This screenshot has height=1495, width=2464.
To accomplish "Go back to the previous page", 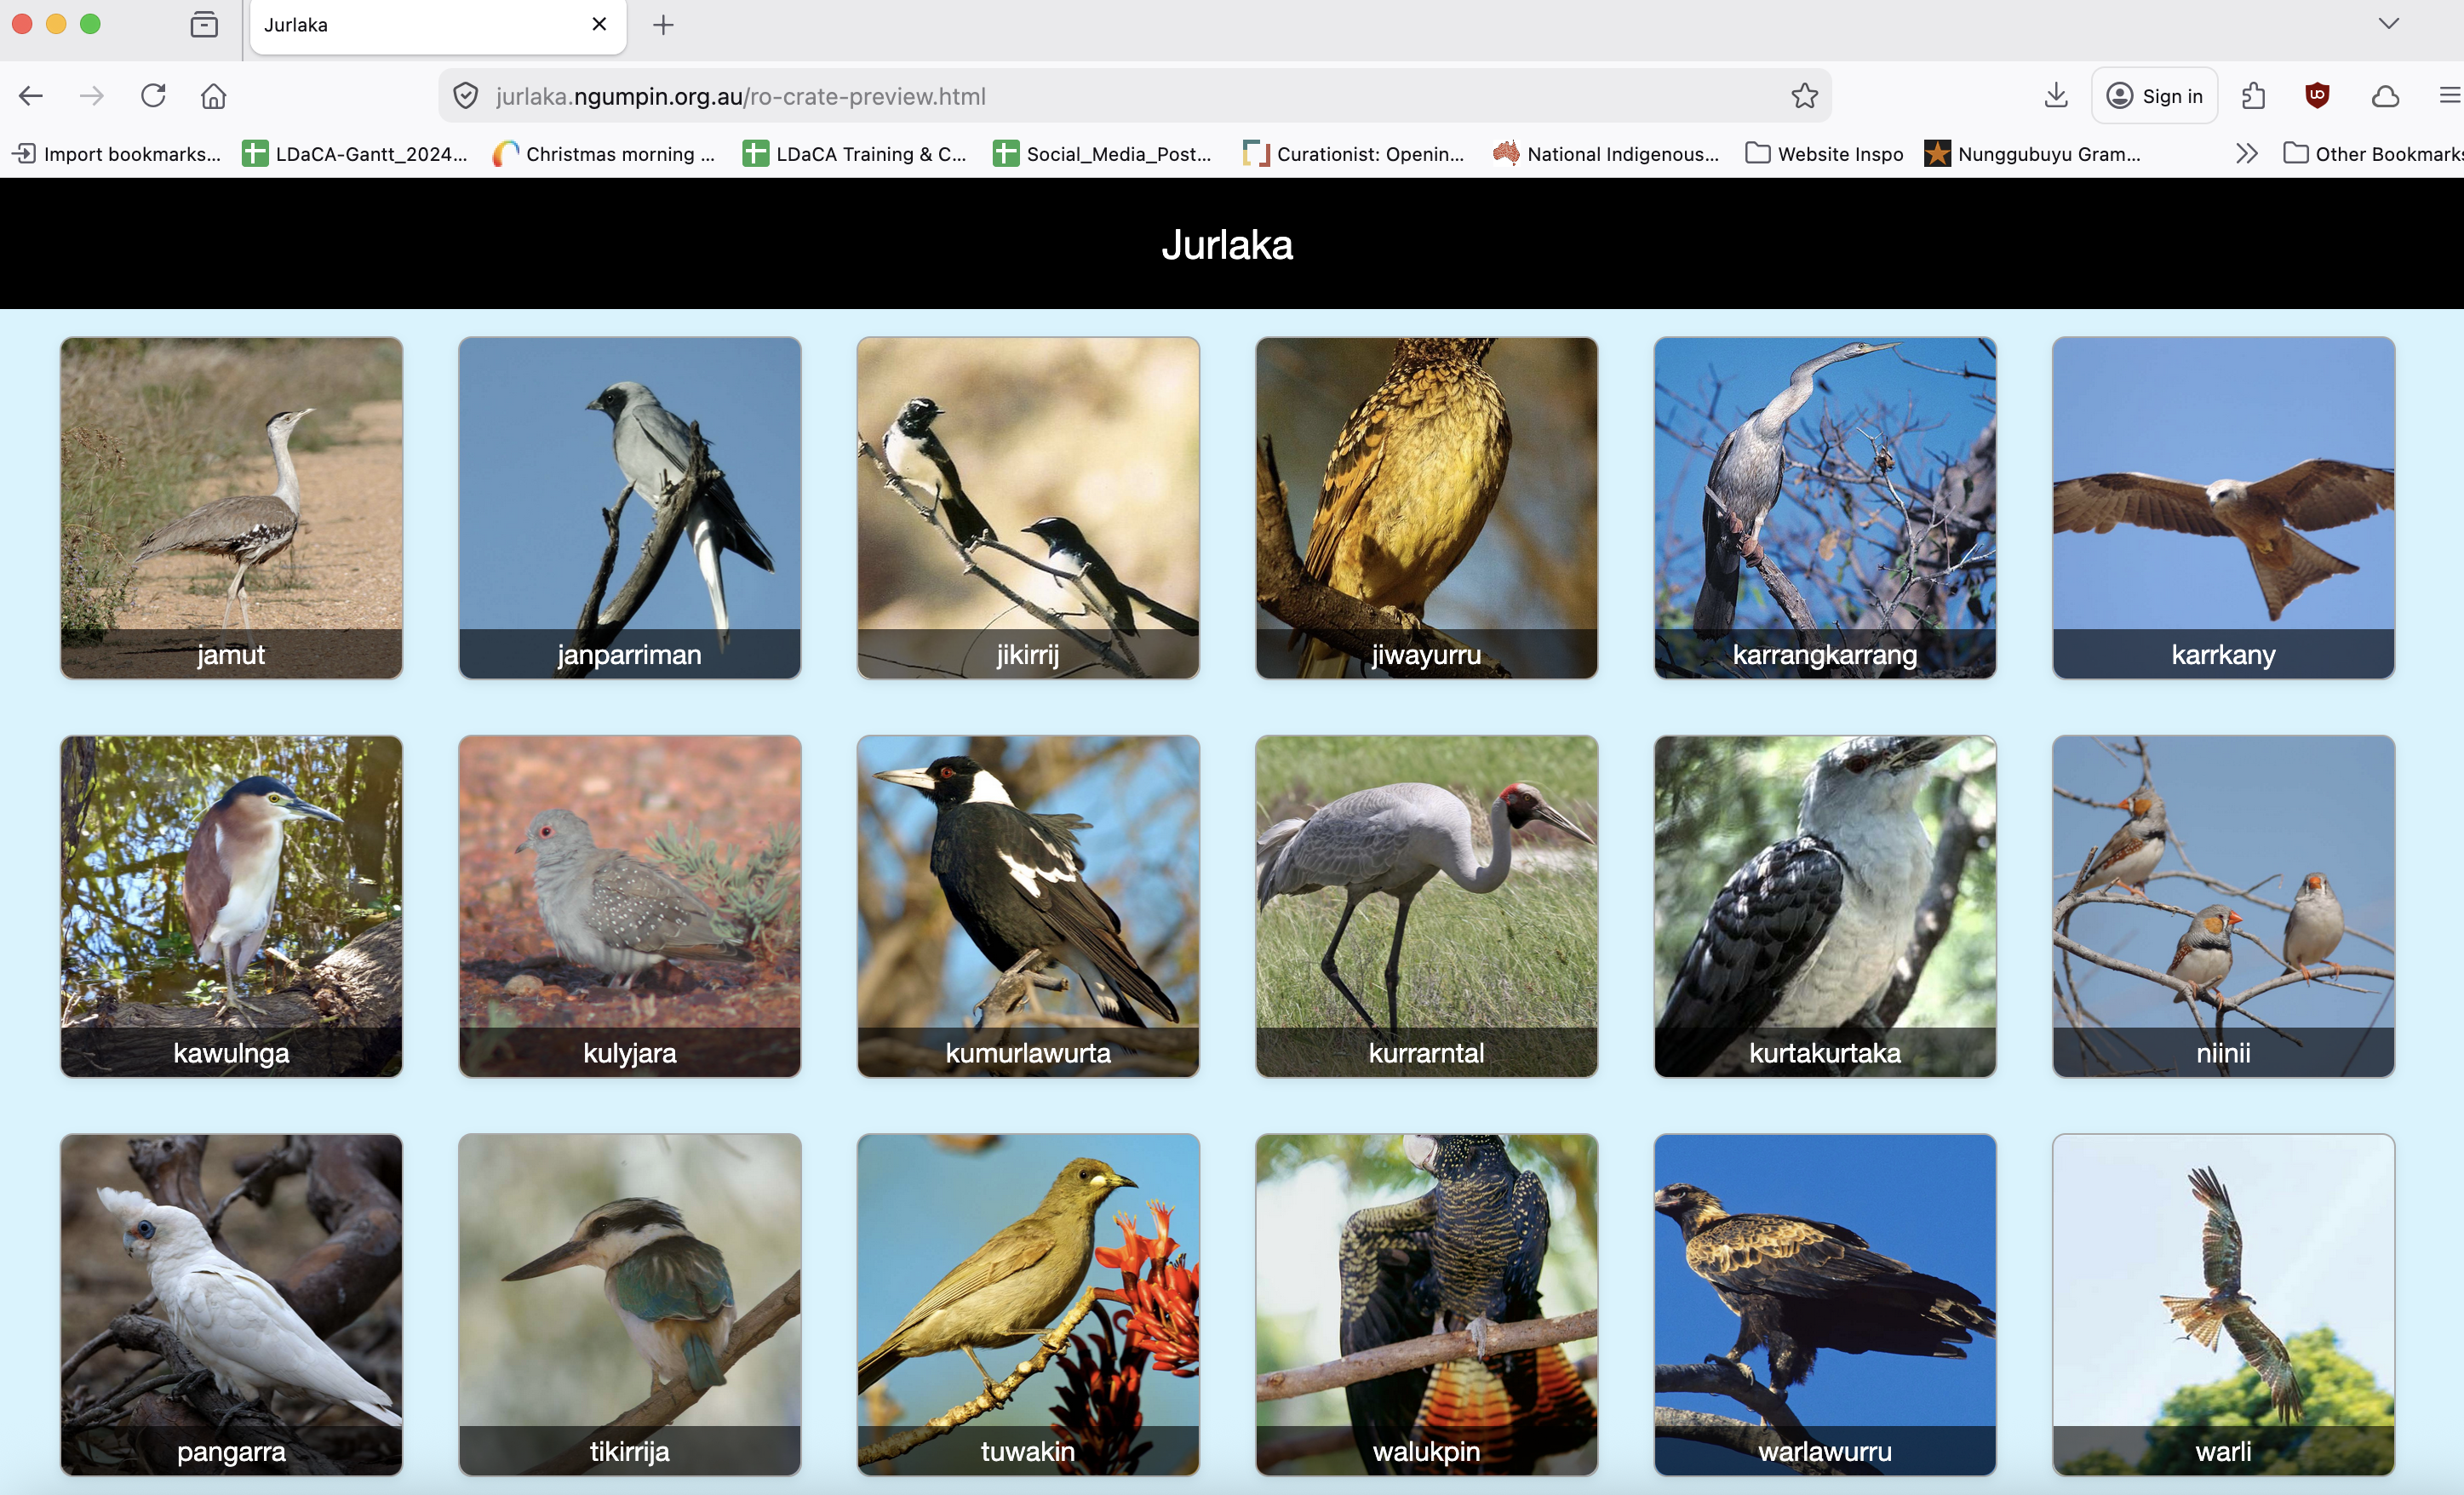I will coord(31,96).
